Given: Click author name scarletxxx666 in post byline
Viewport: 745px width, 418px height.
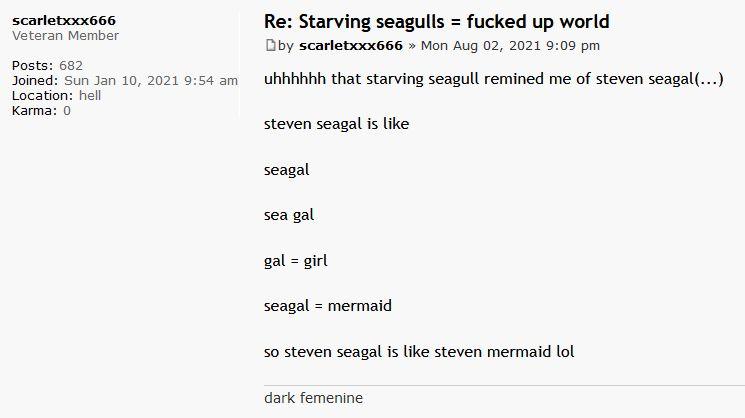Looking at the screenshot, I should 351,46.
